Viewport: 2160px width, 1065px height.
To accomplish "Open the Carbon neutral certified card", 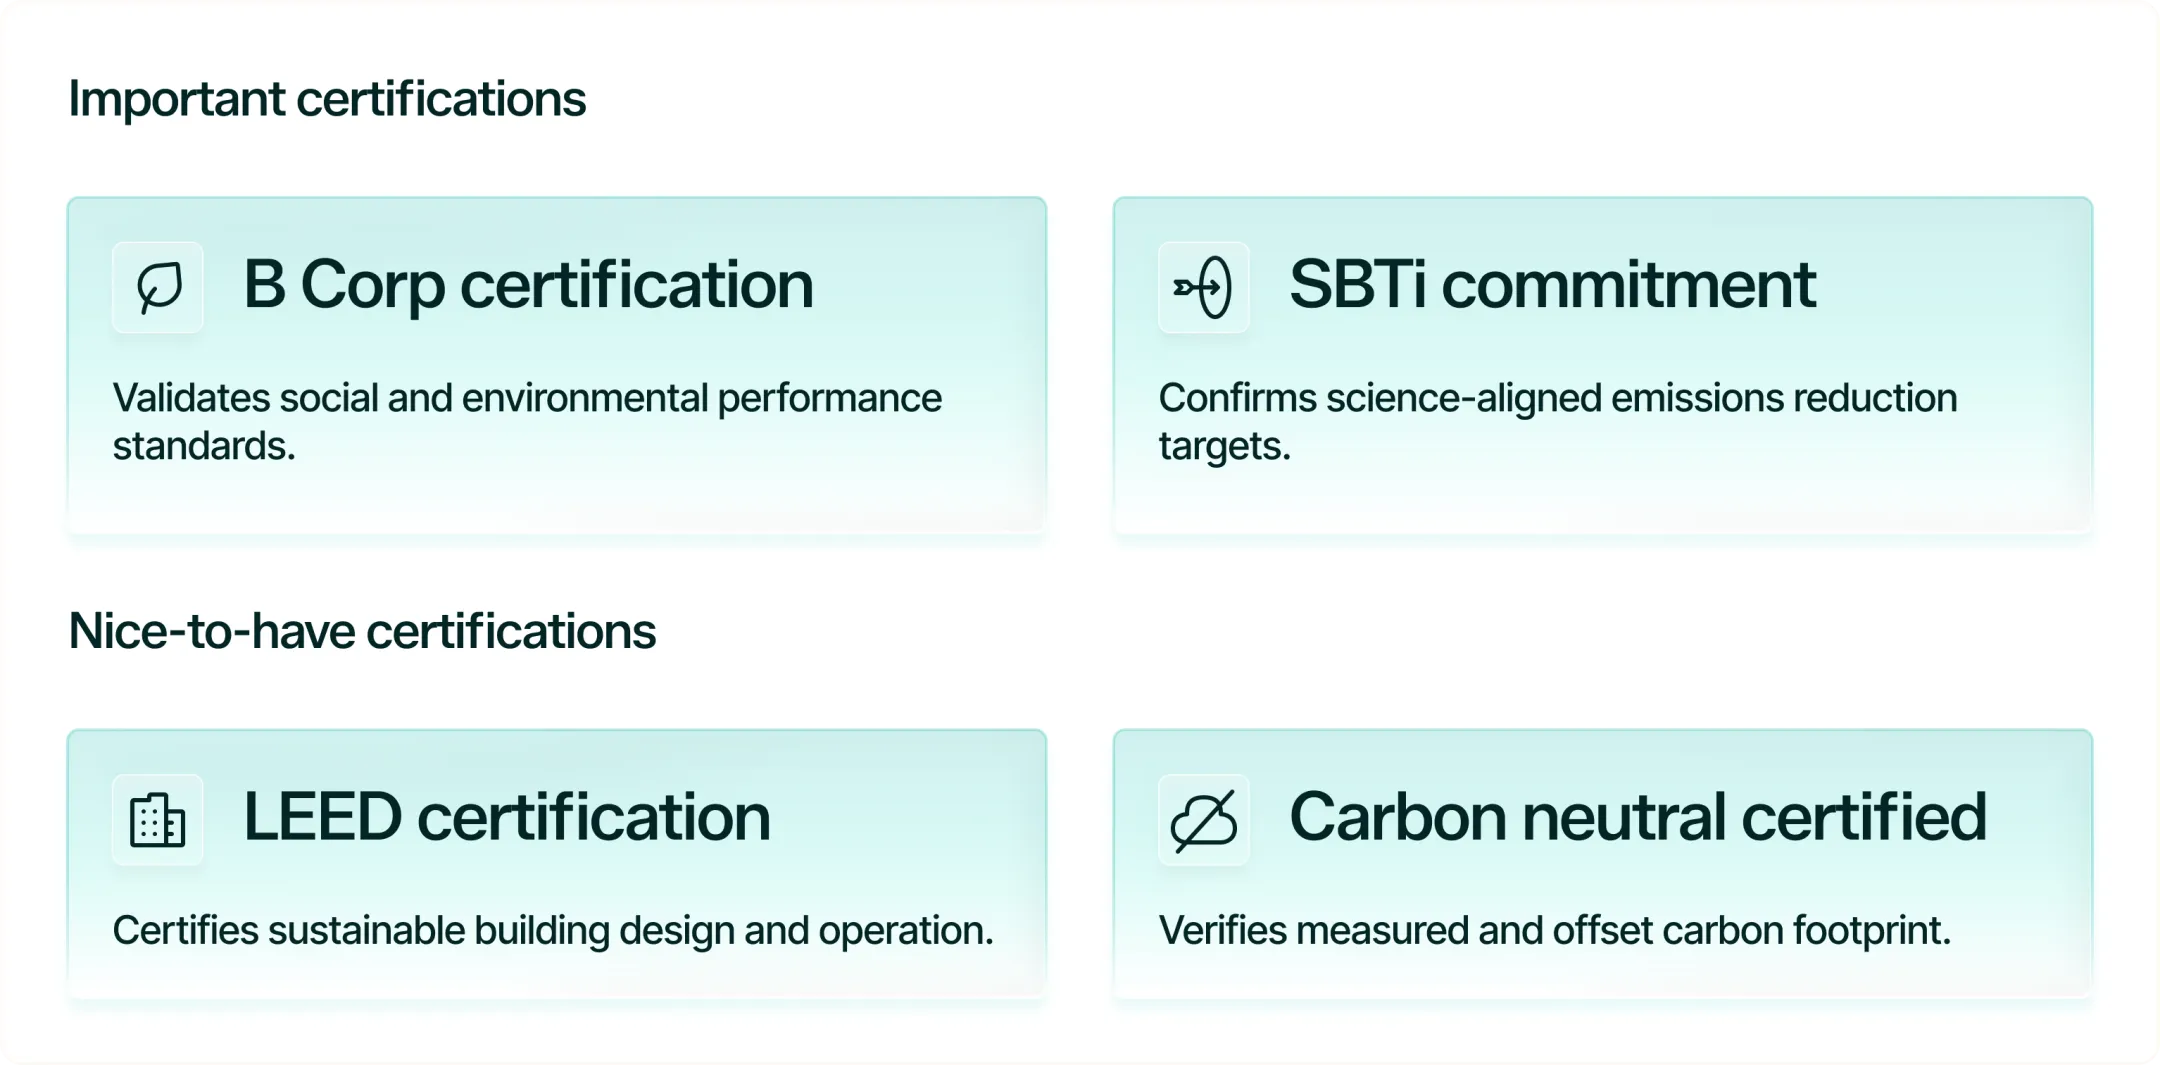I will (1603, 864).
